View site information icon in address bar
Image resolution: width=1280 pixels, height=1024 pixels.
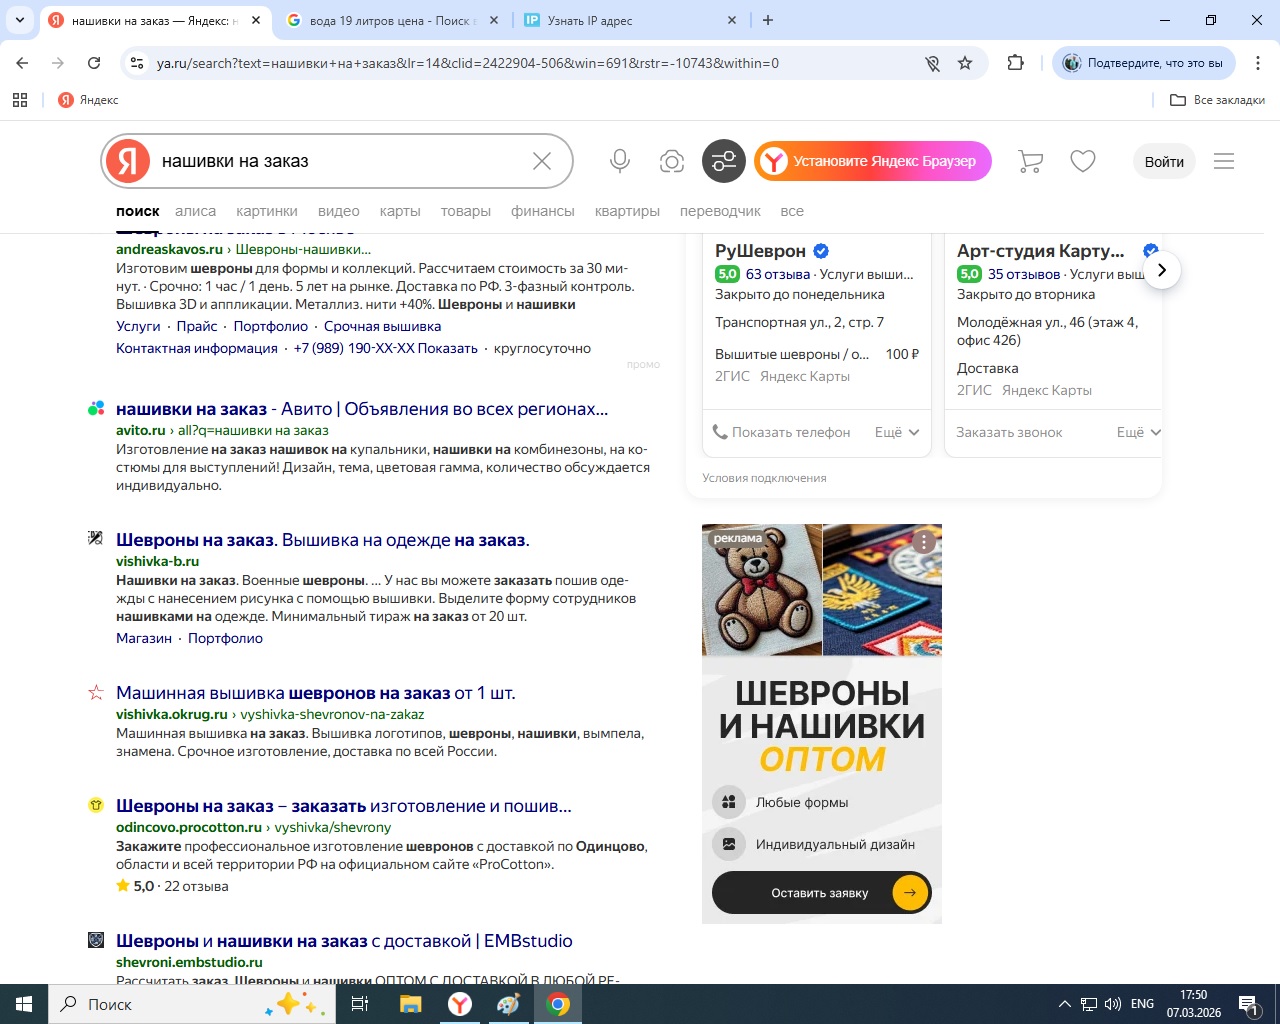coord(137,63)
